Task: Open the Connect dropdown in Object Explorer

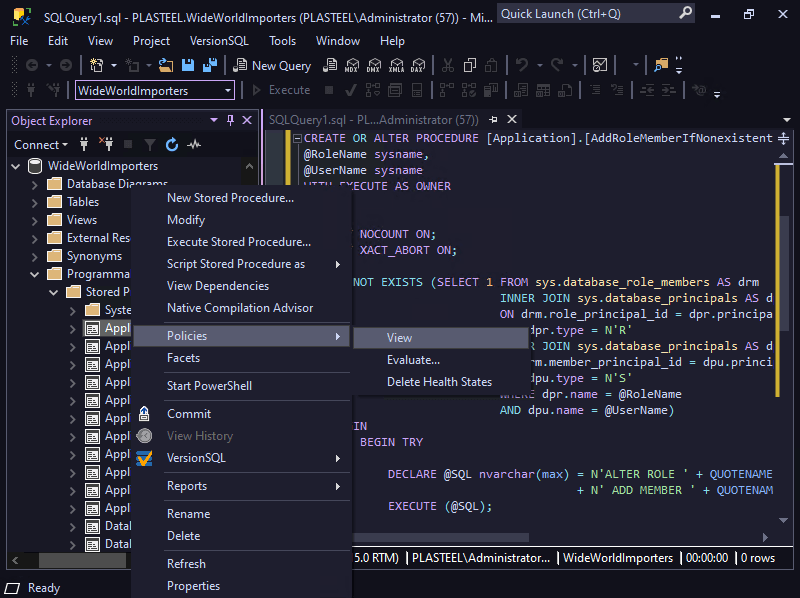Action: (x=41, y=145)
